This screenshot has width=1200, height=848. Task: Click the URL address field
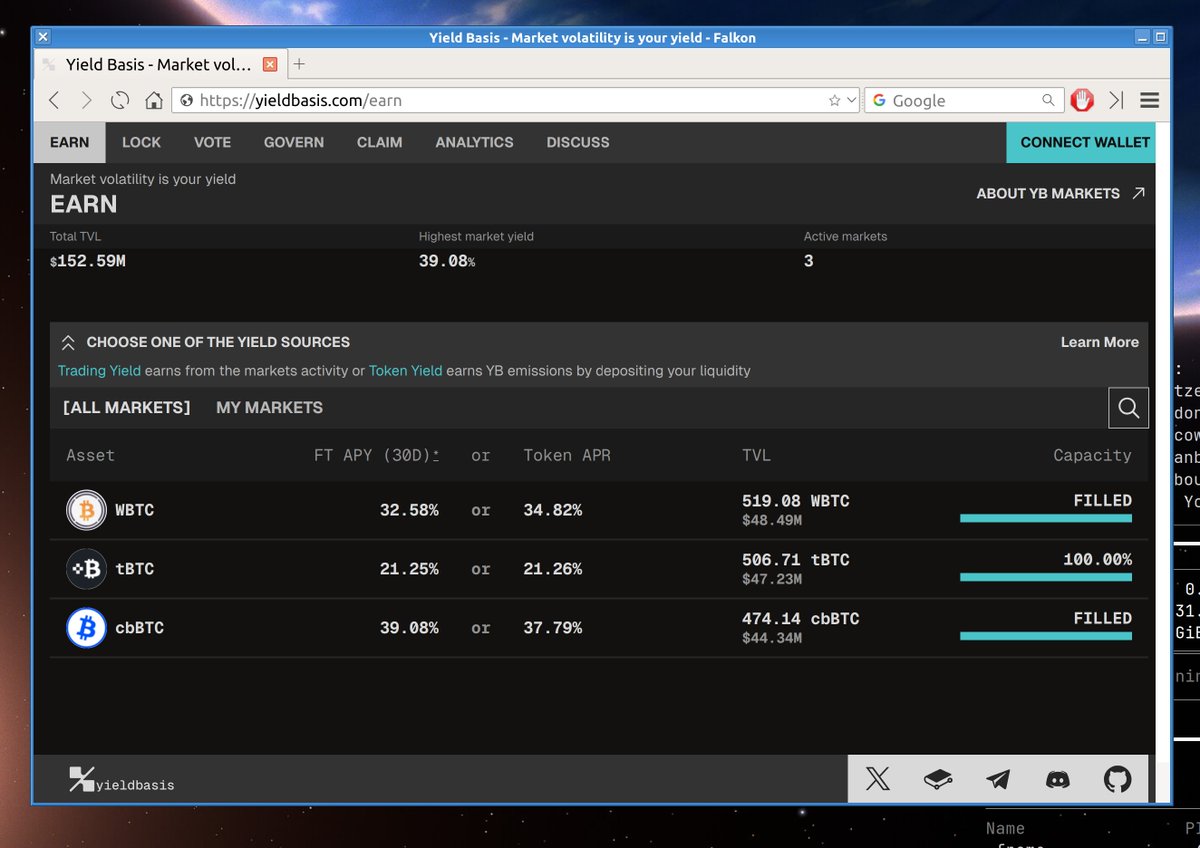pyautogui.click(x=516, y=100)
